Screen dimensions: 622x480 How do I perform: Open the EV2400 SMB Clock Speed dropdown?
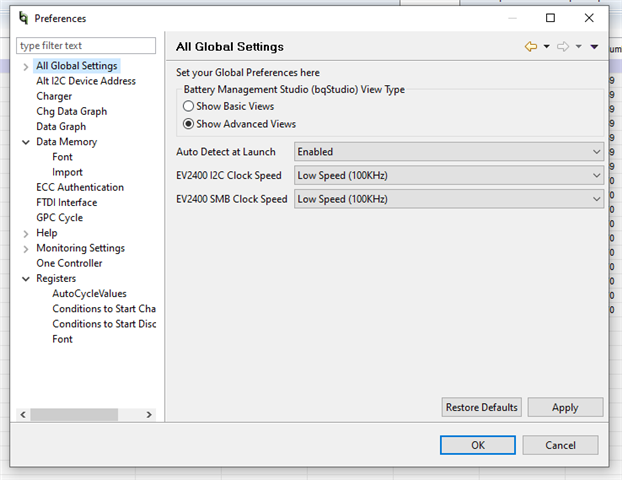(449, 199)
